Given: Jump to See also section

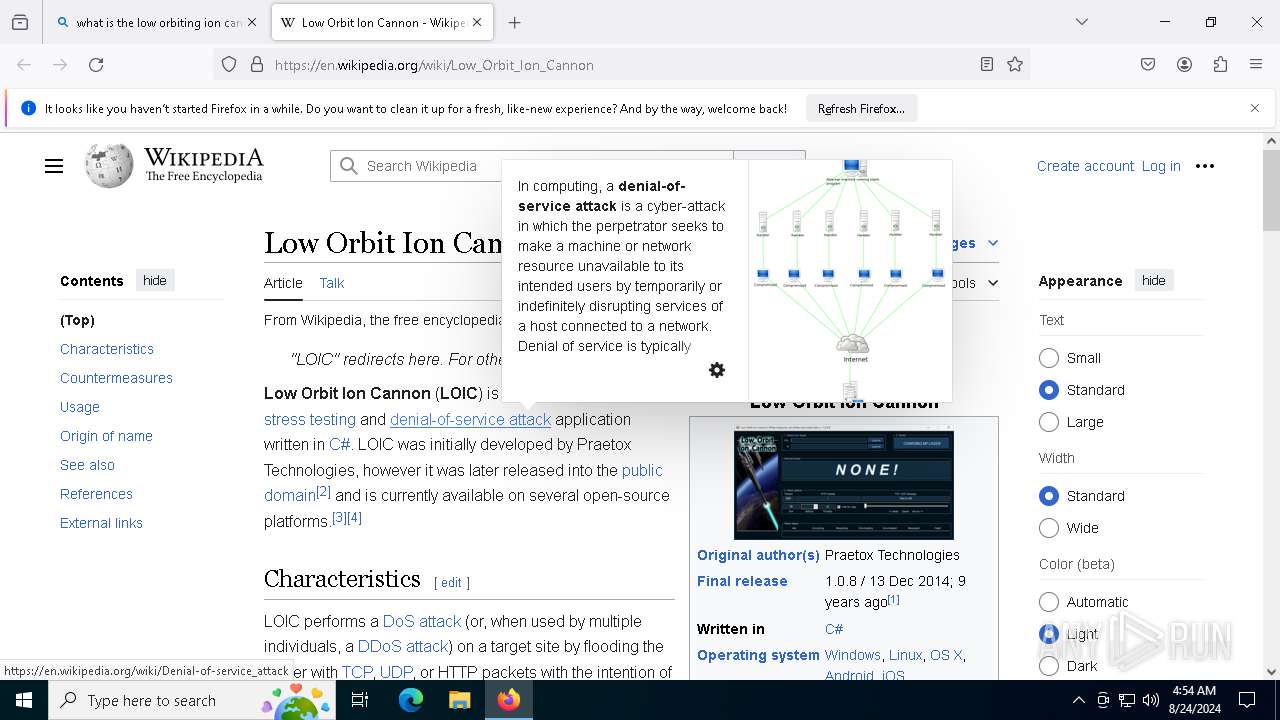Looking at the screenshot, I should 87,465.
